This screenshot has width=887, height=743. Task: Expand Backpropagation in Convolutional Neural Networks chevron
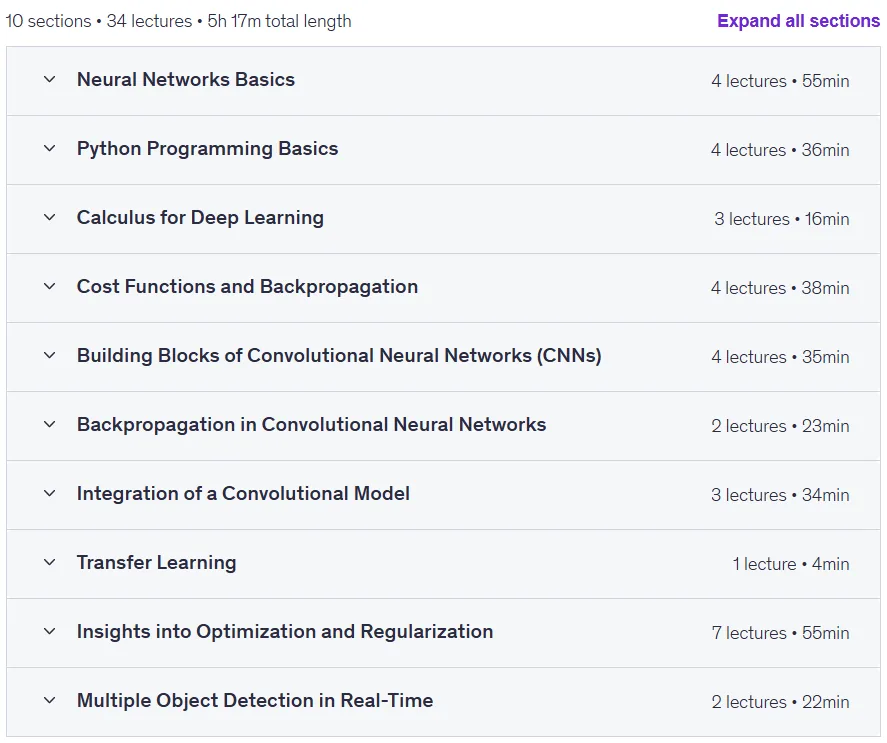tap(50, 425)
